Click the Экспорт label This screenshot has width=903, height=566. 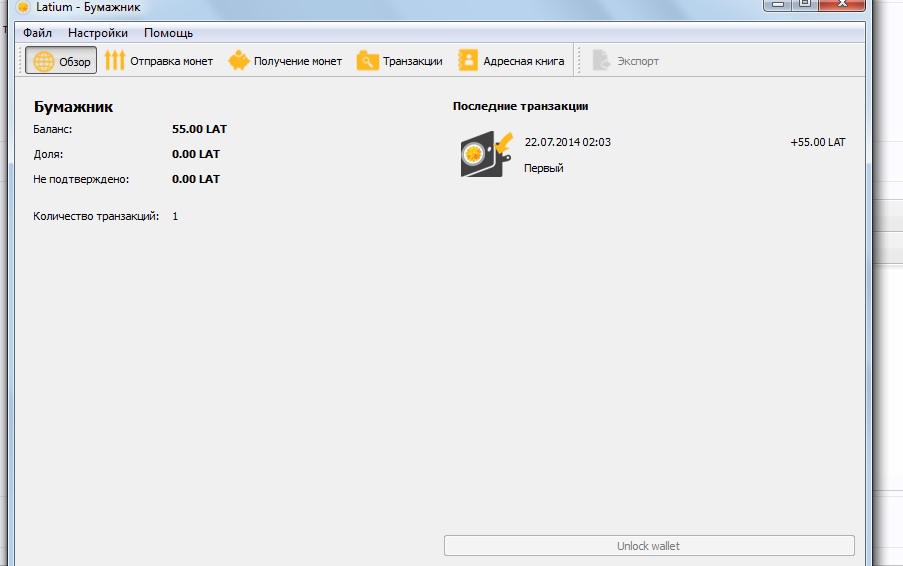click(x=638, y=61)
